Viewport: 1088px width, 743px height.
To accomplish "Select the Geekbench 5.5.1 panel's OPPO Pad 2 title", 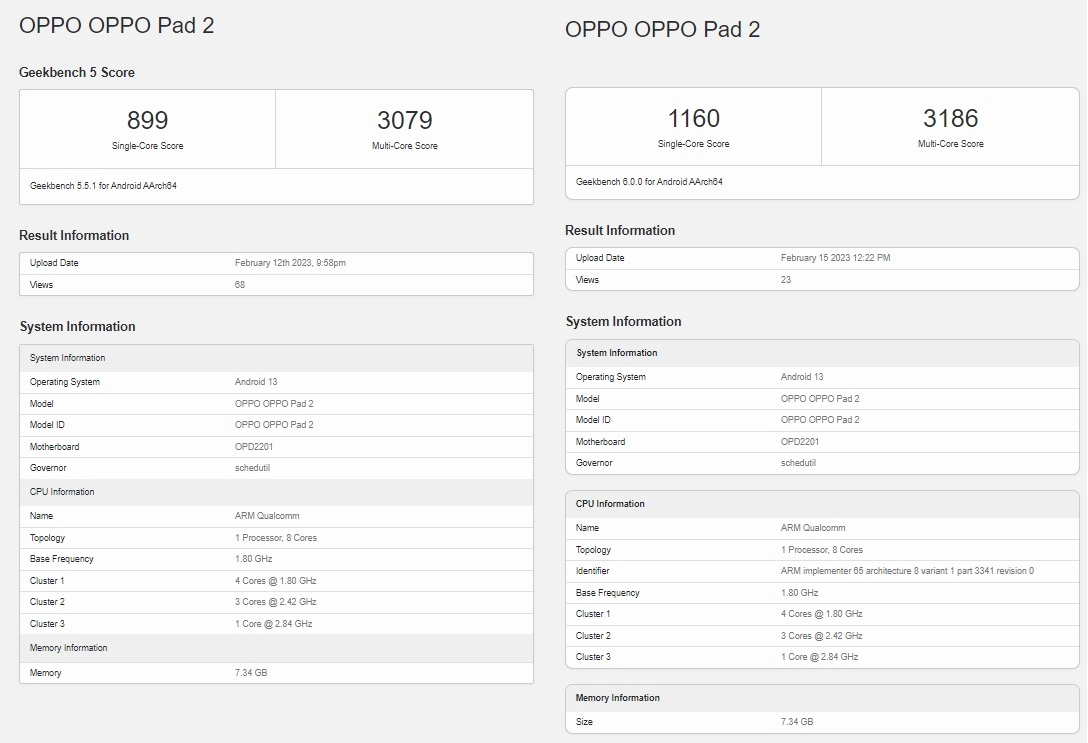I will 117,26.
